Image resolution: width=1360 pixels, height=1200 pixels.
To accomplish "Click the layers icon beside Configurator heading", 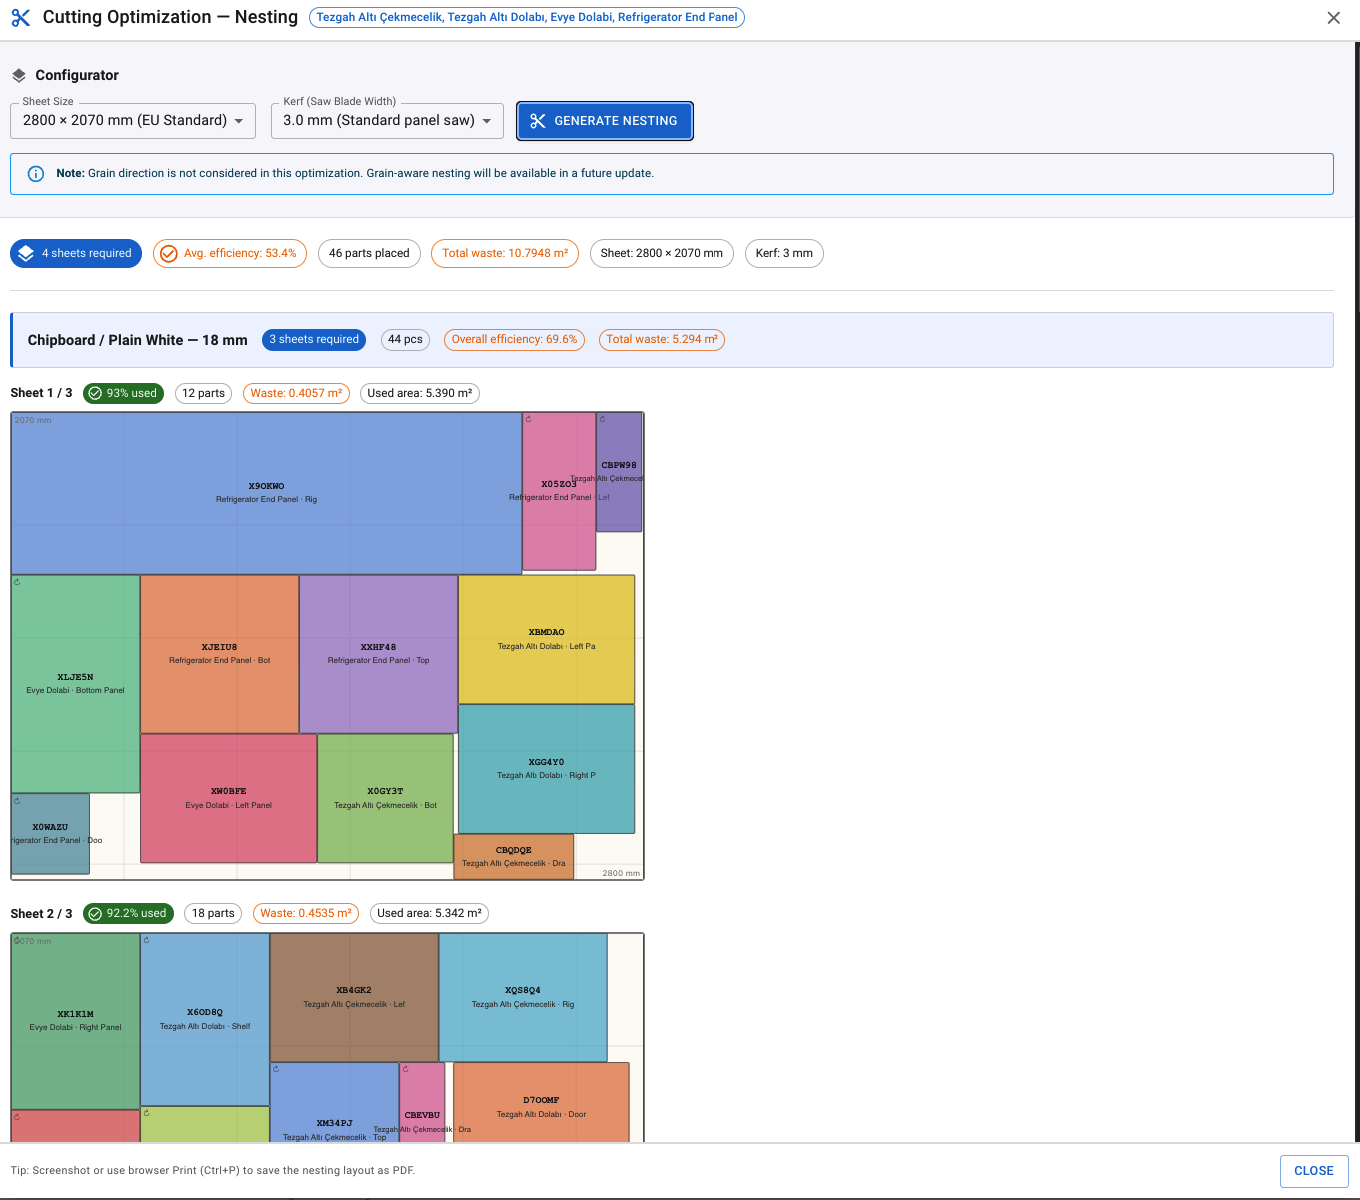I will point(19,75).
